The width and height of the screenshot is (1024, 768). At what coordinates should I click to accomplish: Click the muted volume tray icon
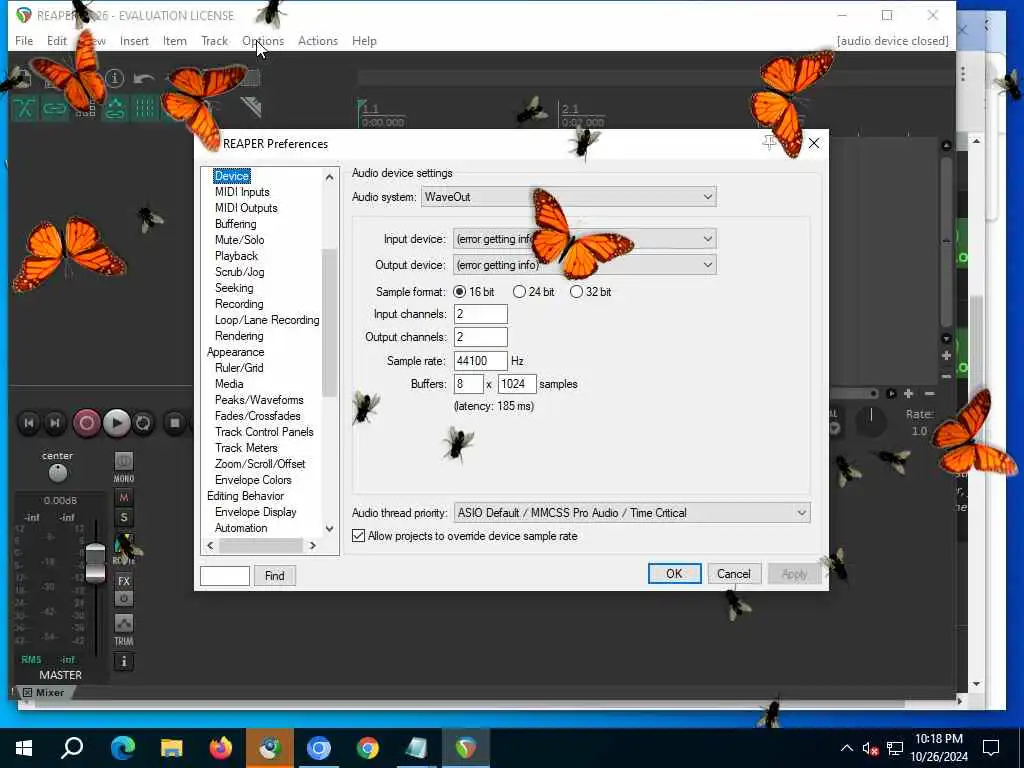point(870,748)
